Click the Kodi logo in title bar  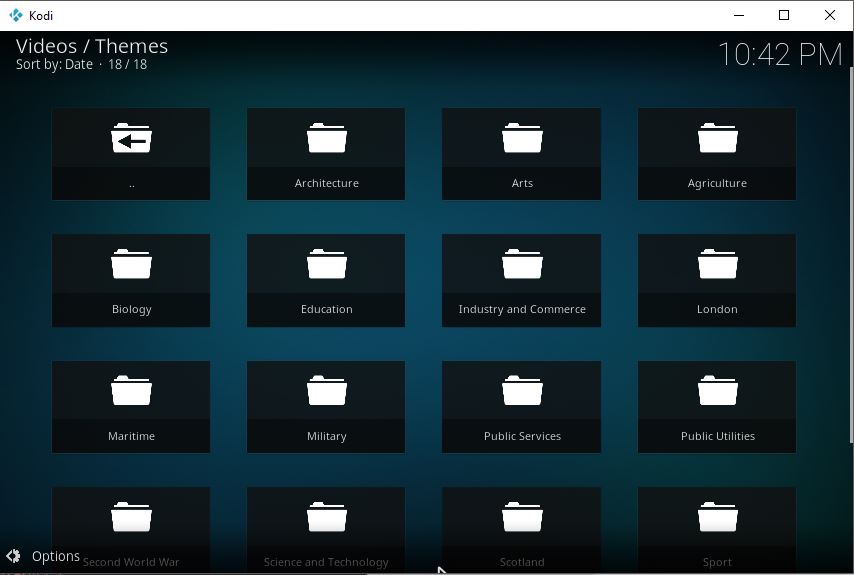[x=15, y=15]
